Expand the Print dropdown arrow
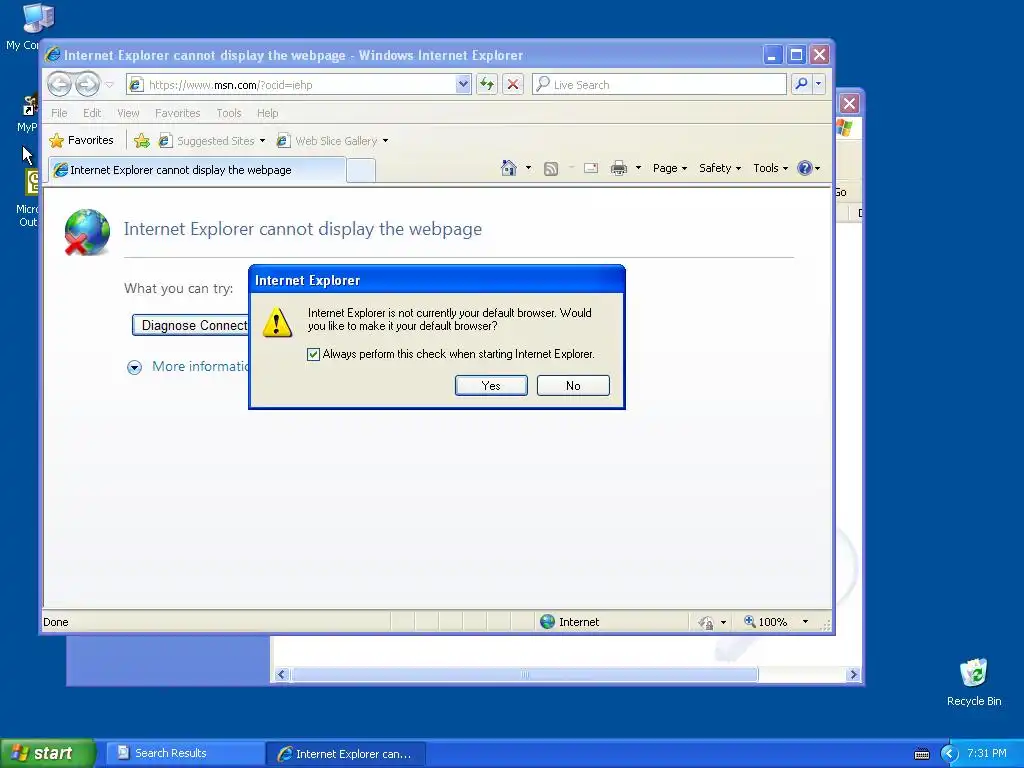The width and height of the screenshot is (1024, 768). (x=638, y=168)
